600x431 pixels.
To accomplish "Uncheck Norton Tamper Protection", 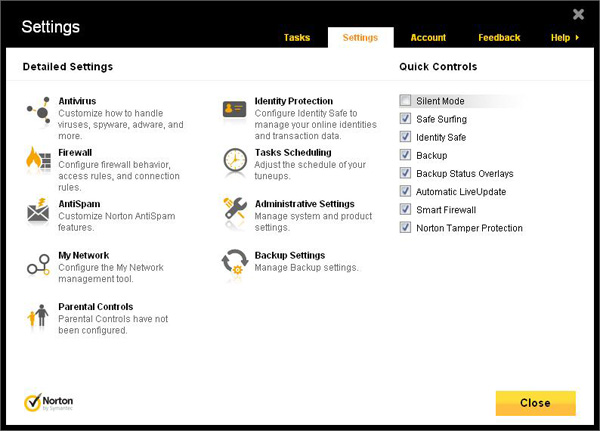I will click(405, 227).
